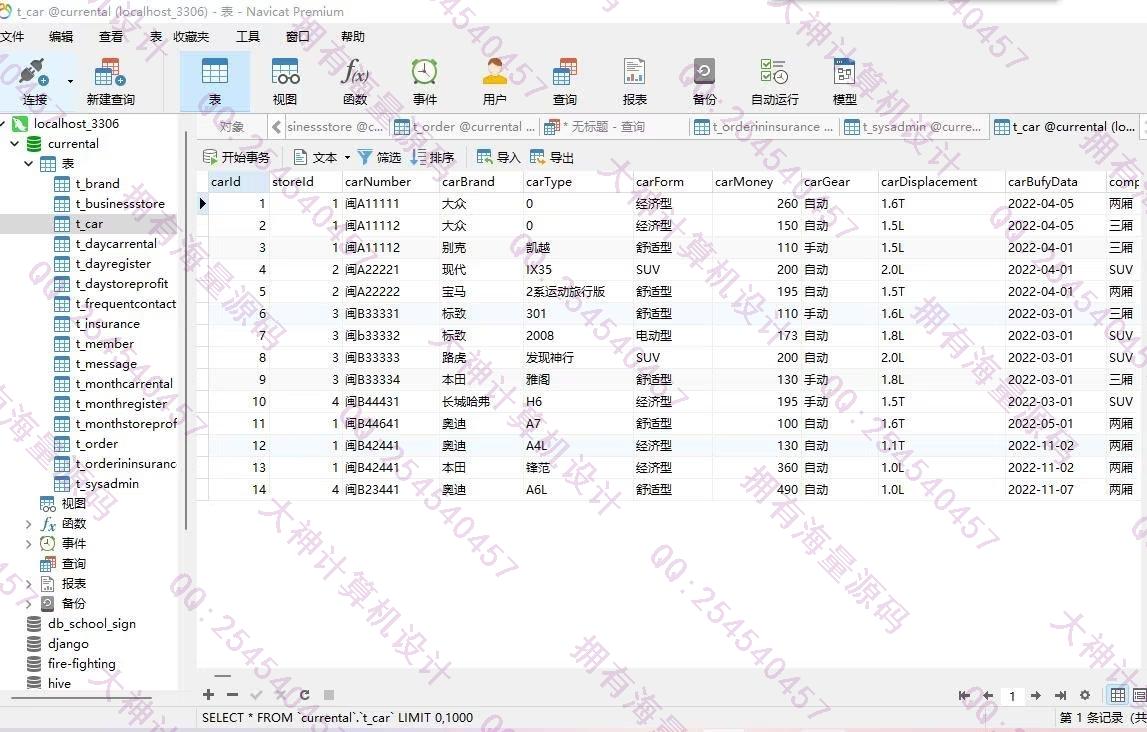Open the 查看 menu
This screenshot has width=1147, height=732.
pyautogui.click(x=111, y=37)
